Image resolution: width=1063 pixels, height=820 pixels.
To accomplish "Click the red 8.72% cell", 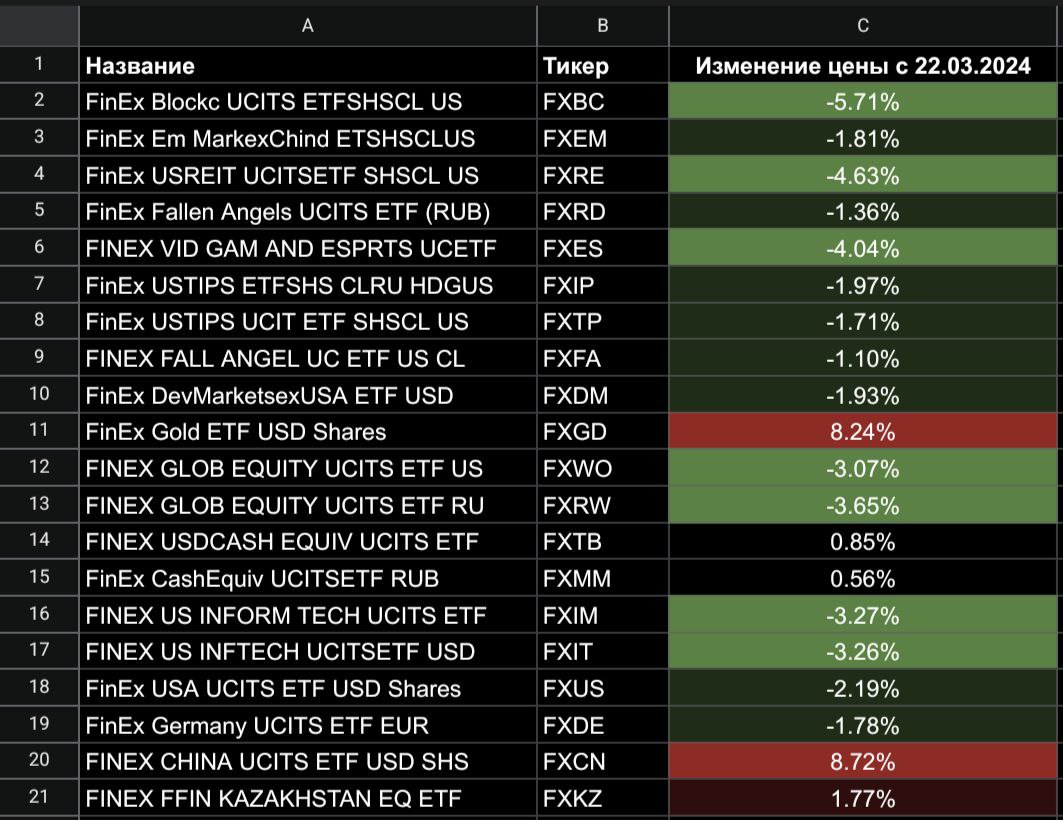I will coord(863,762).
